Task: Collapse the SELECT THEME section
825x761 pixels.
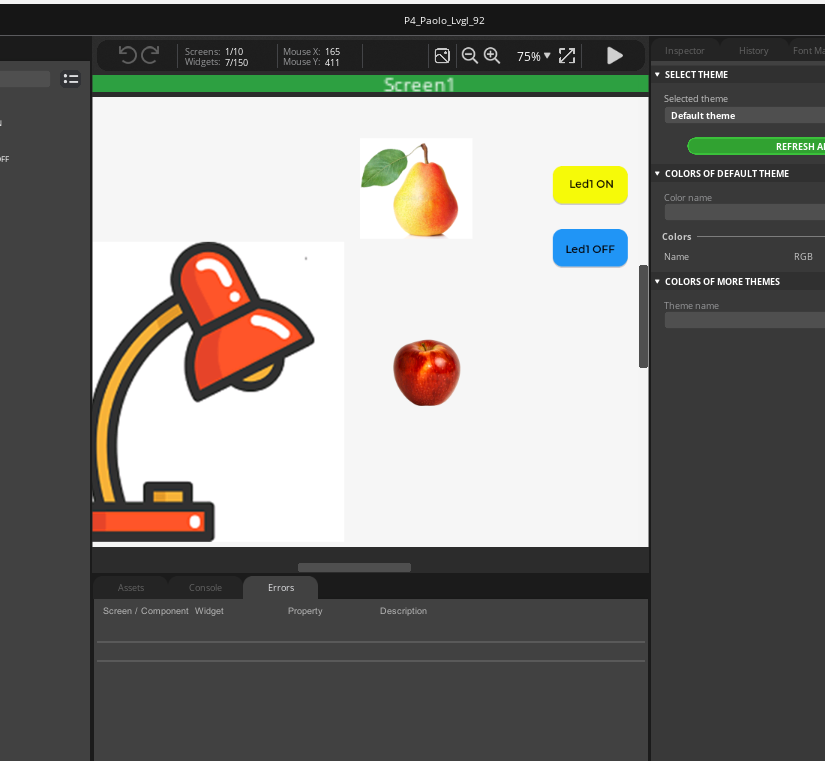Action: (657, 75)
